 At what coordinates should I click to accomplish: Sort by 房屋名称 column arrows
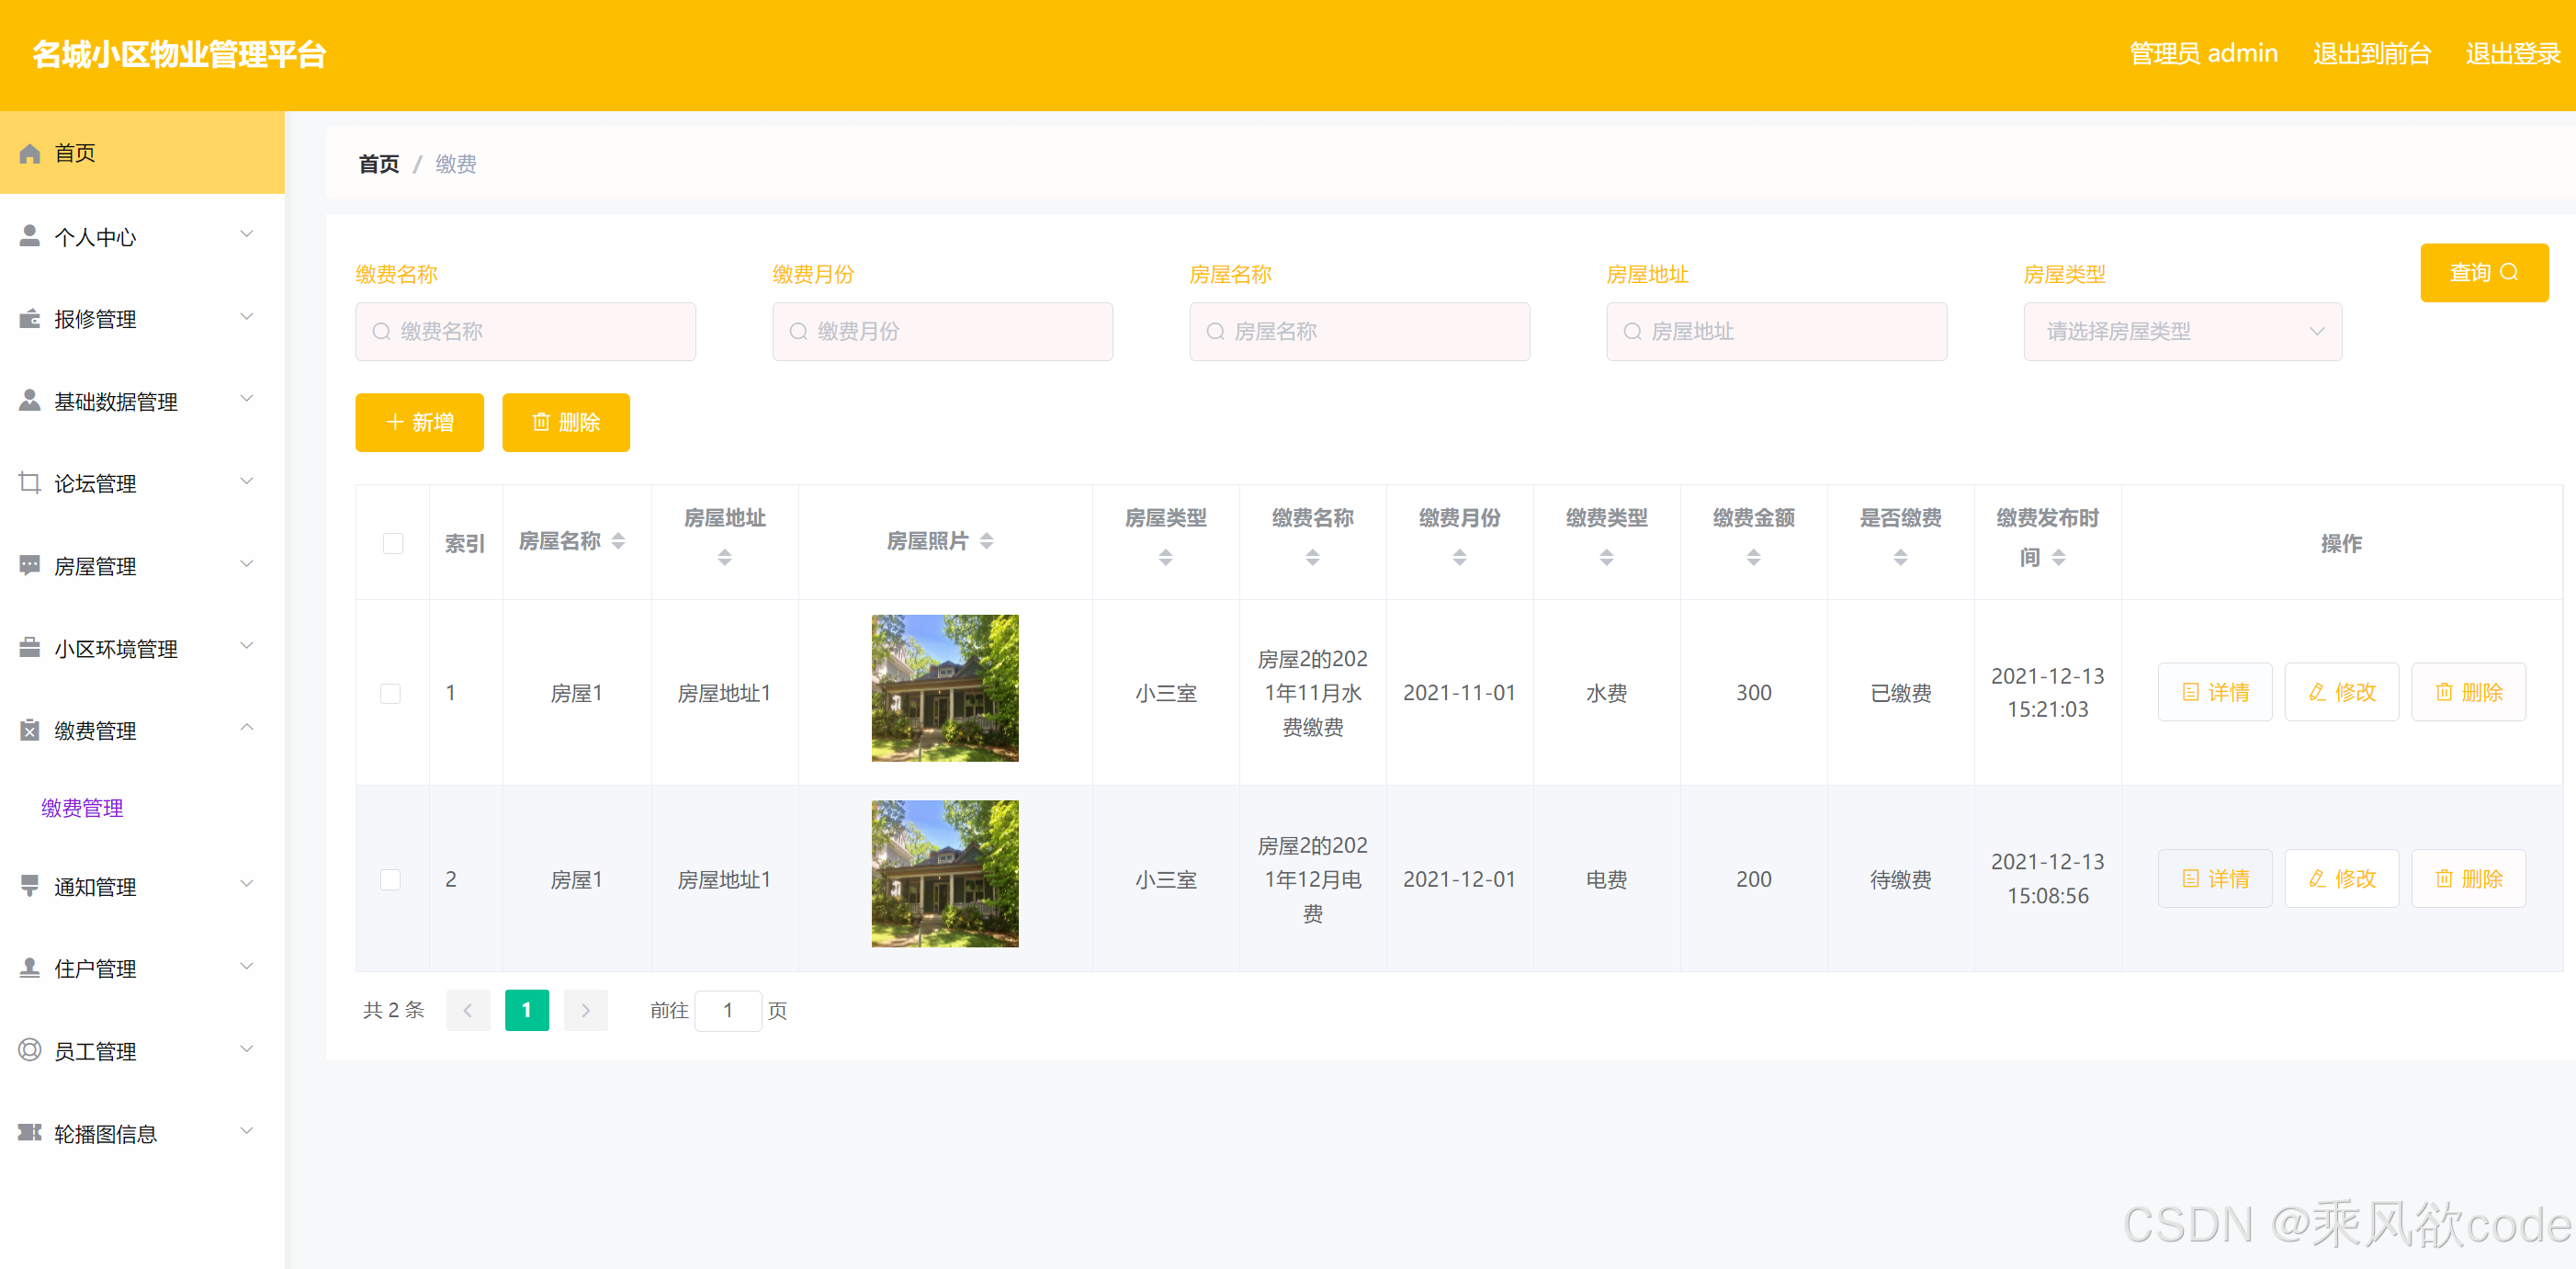[x=619, y=541]
